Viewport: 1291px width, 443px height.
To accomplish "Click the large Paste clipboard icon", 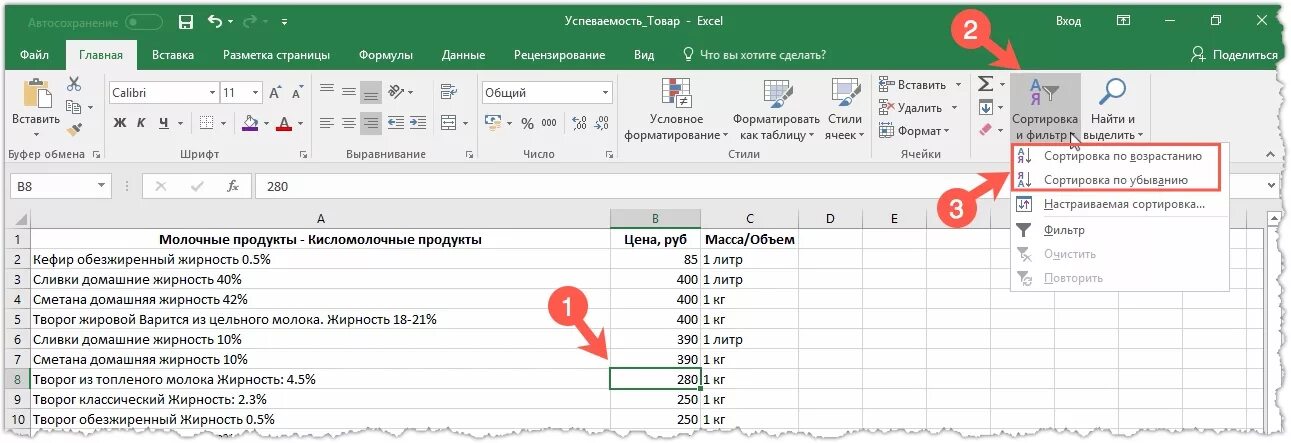I will point(36,95).
